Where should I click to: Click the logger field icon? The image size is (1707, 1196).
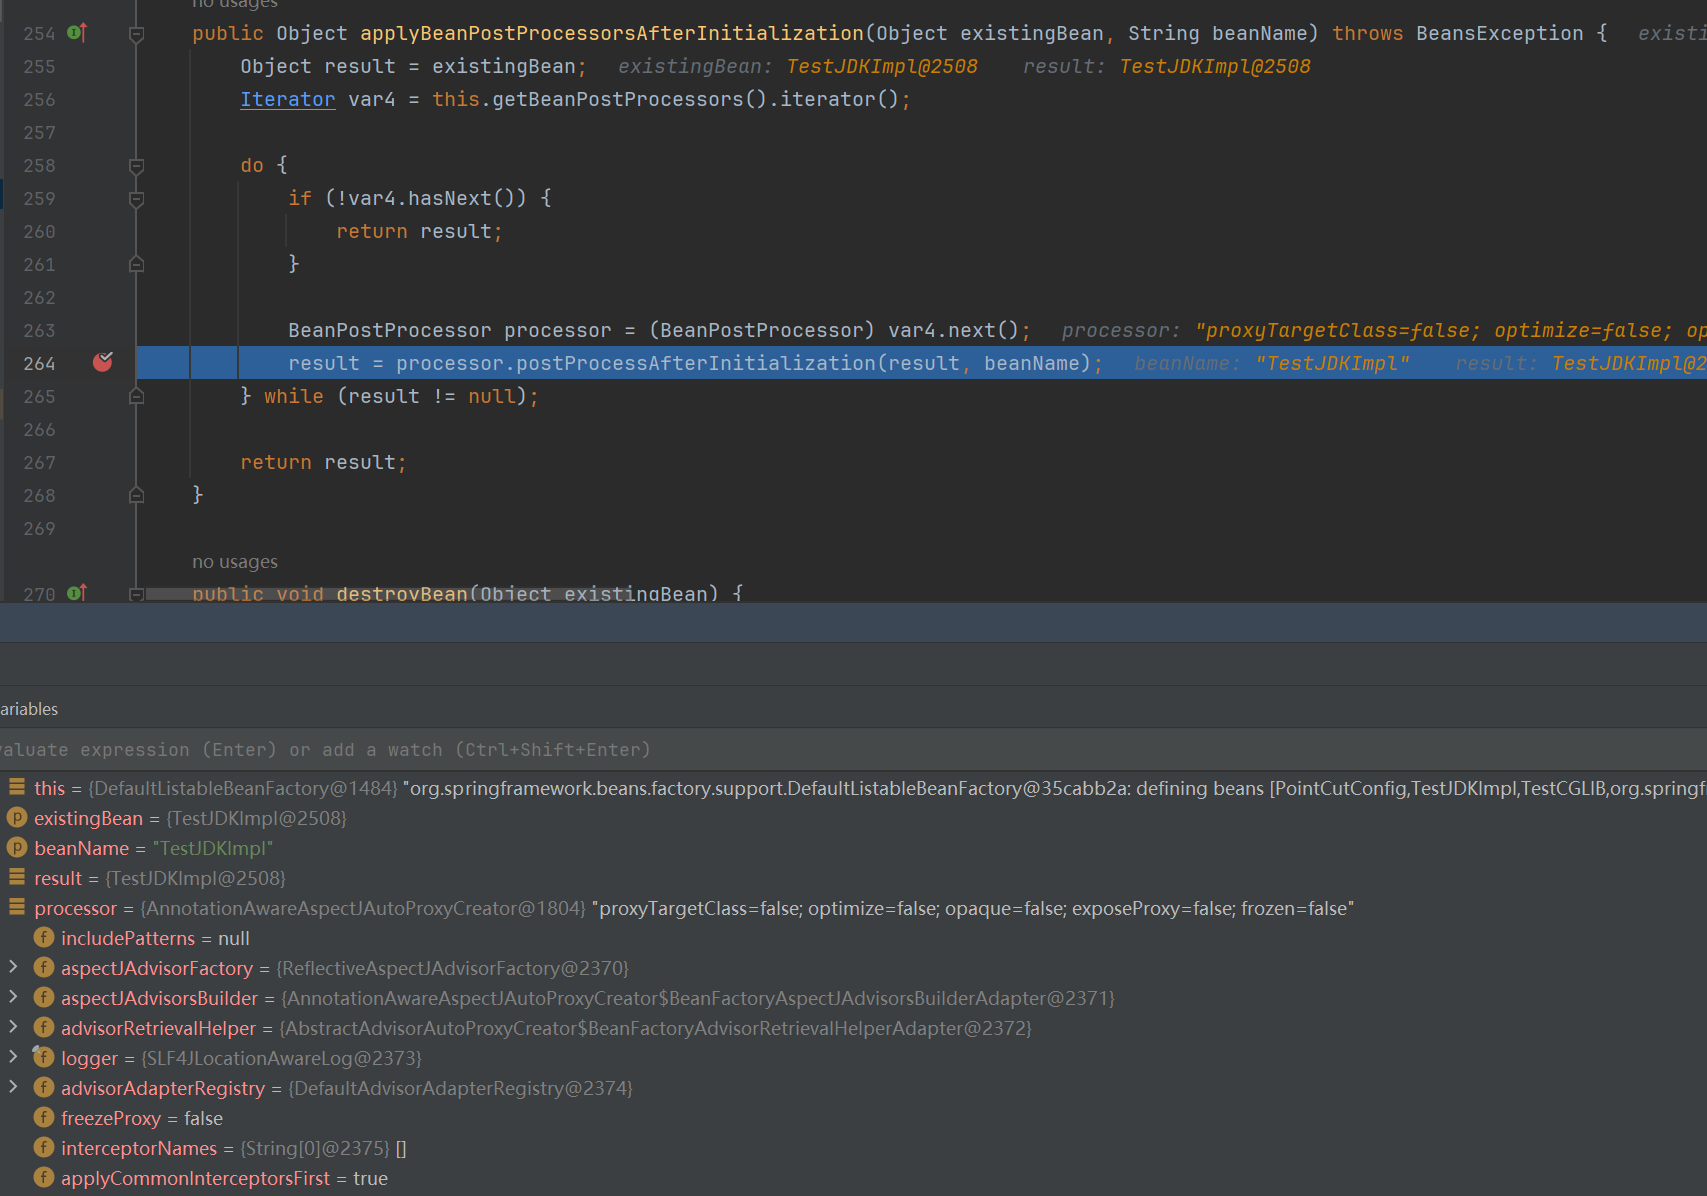point(44,1057)
